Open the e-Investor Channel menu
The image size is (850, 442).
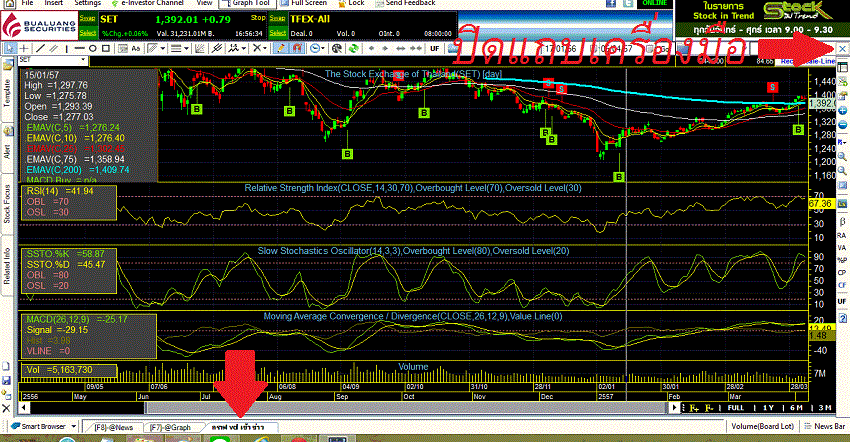tap(147, 3)
